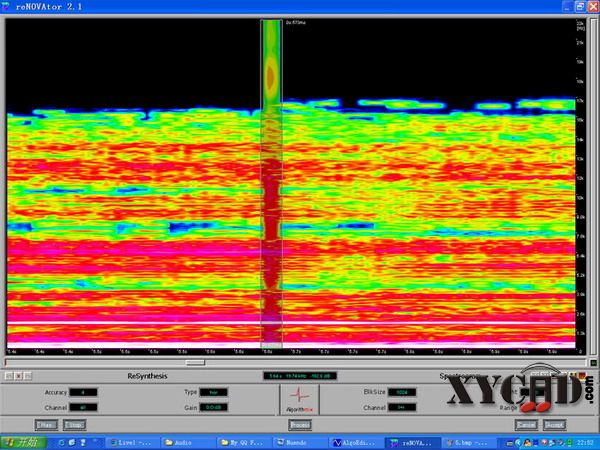Open the BlkSize value field
The height and width of the screenshot is (450, 600).
pos(402,392)
